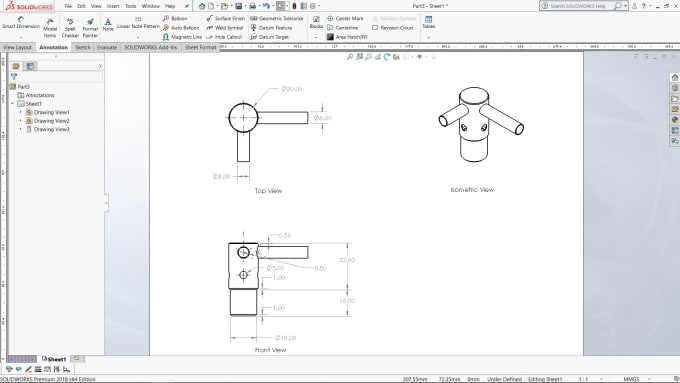The width and height of the screenshot is (680, 383).
Task: Switch to the View Layout tab
Action: coord(17,47)
